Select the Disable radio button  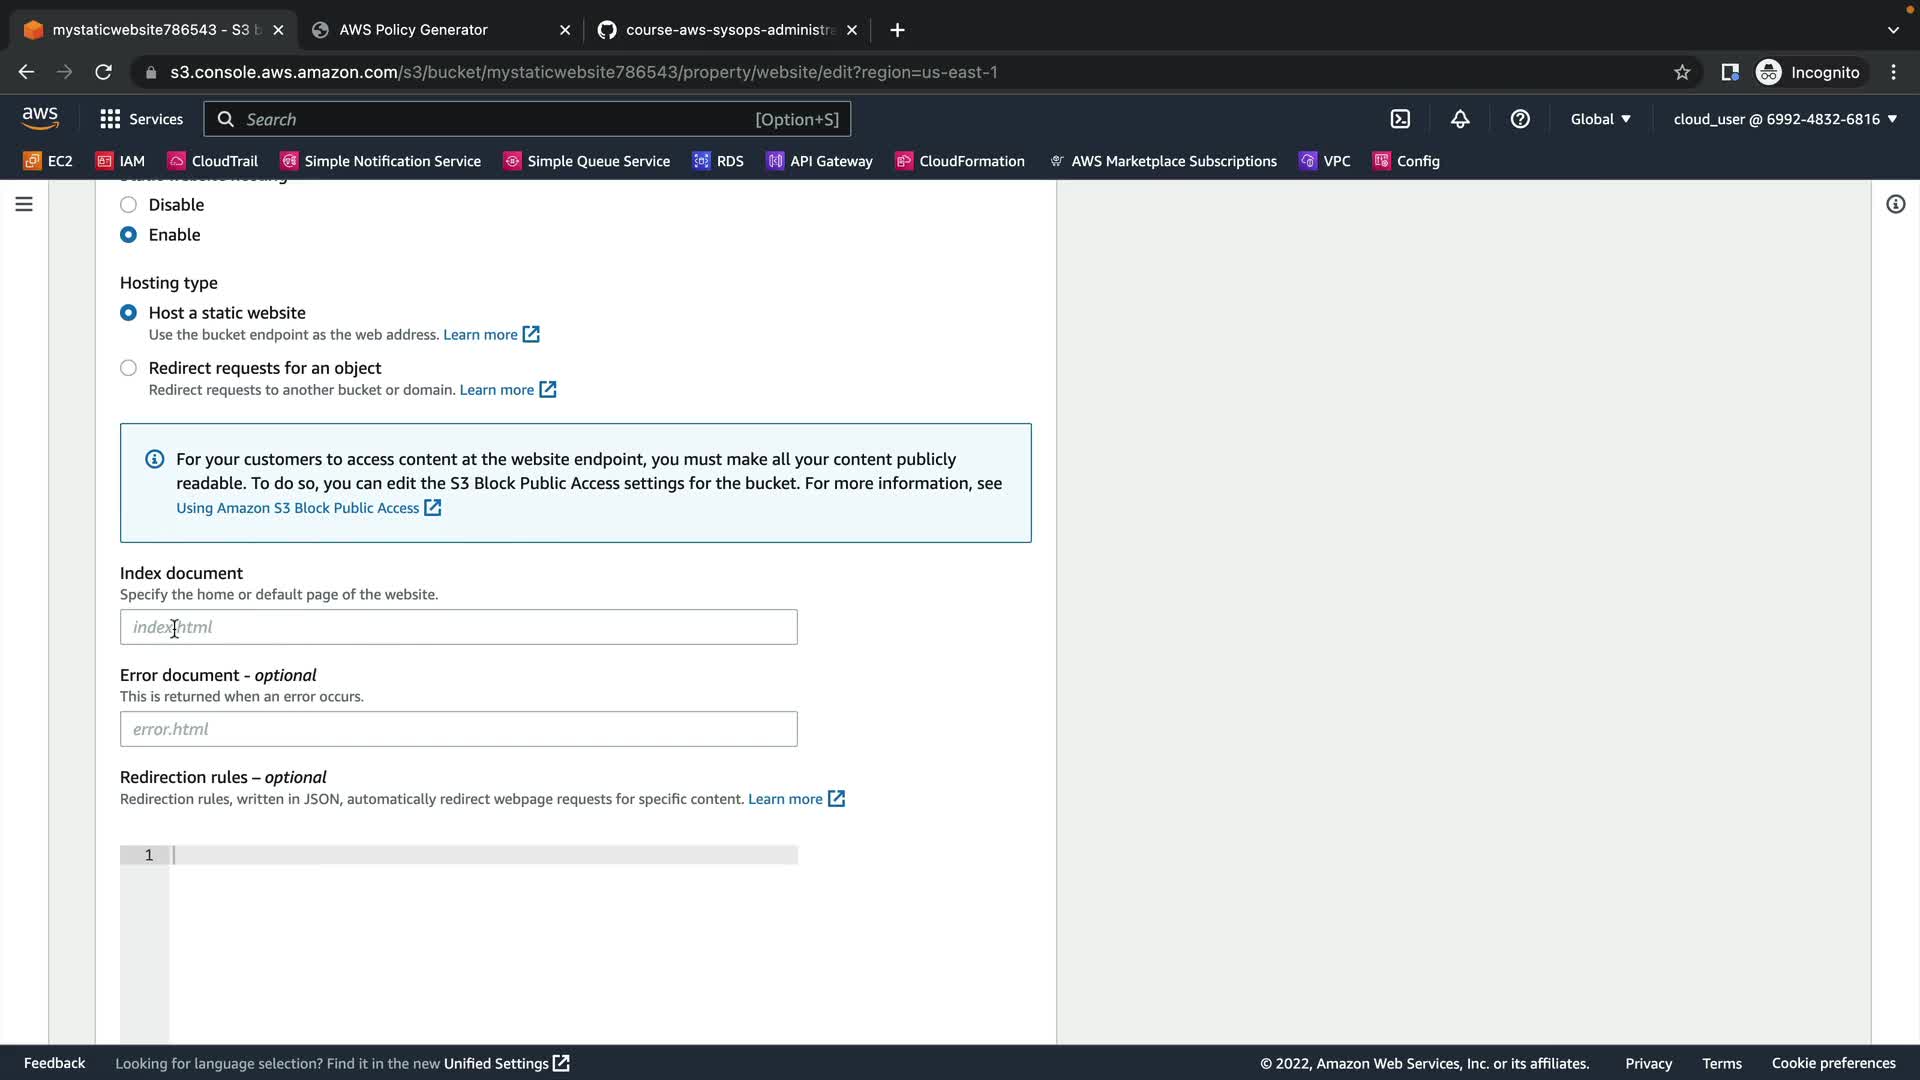click(128, 205)
